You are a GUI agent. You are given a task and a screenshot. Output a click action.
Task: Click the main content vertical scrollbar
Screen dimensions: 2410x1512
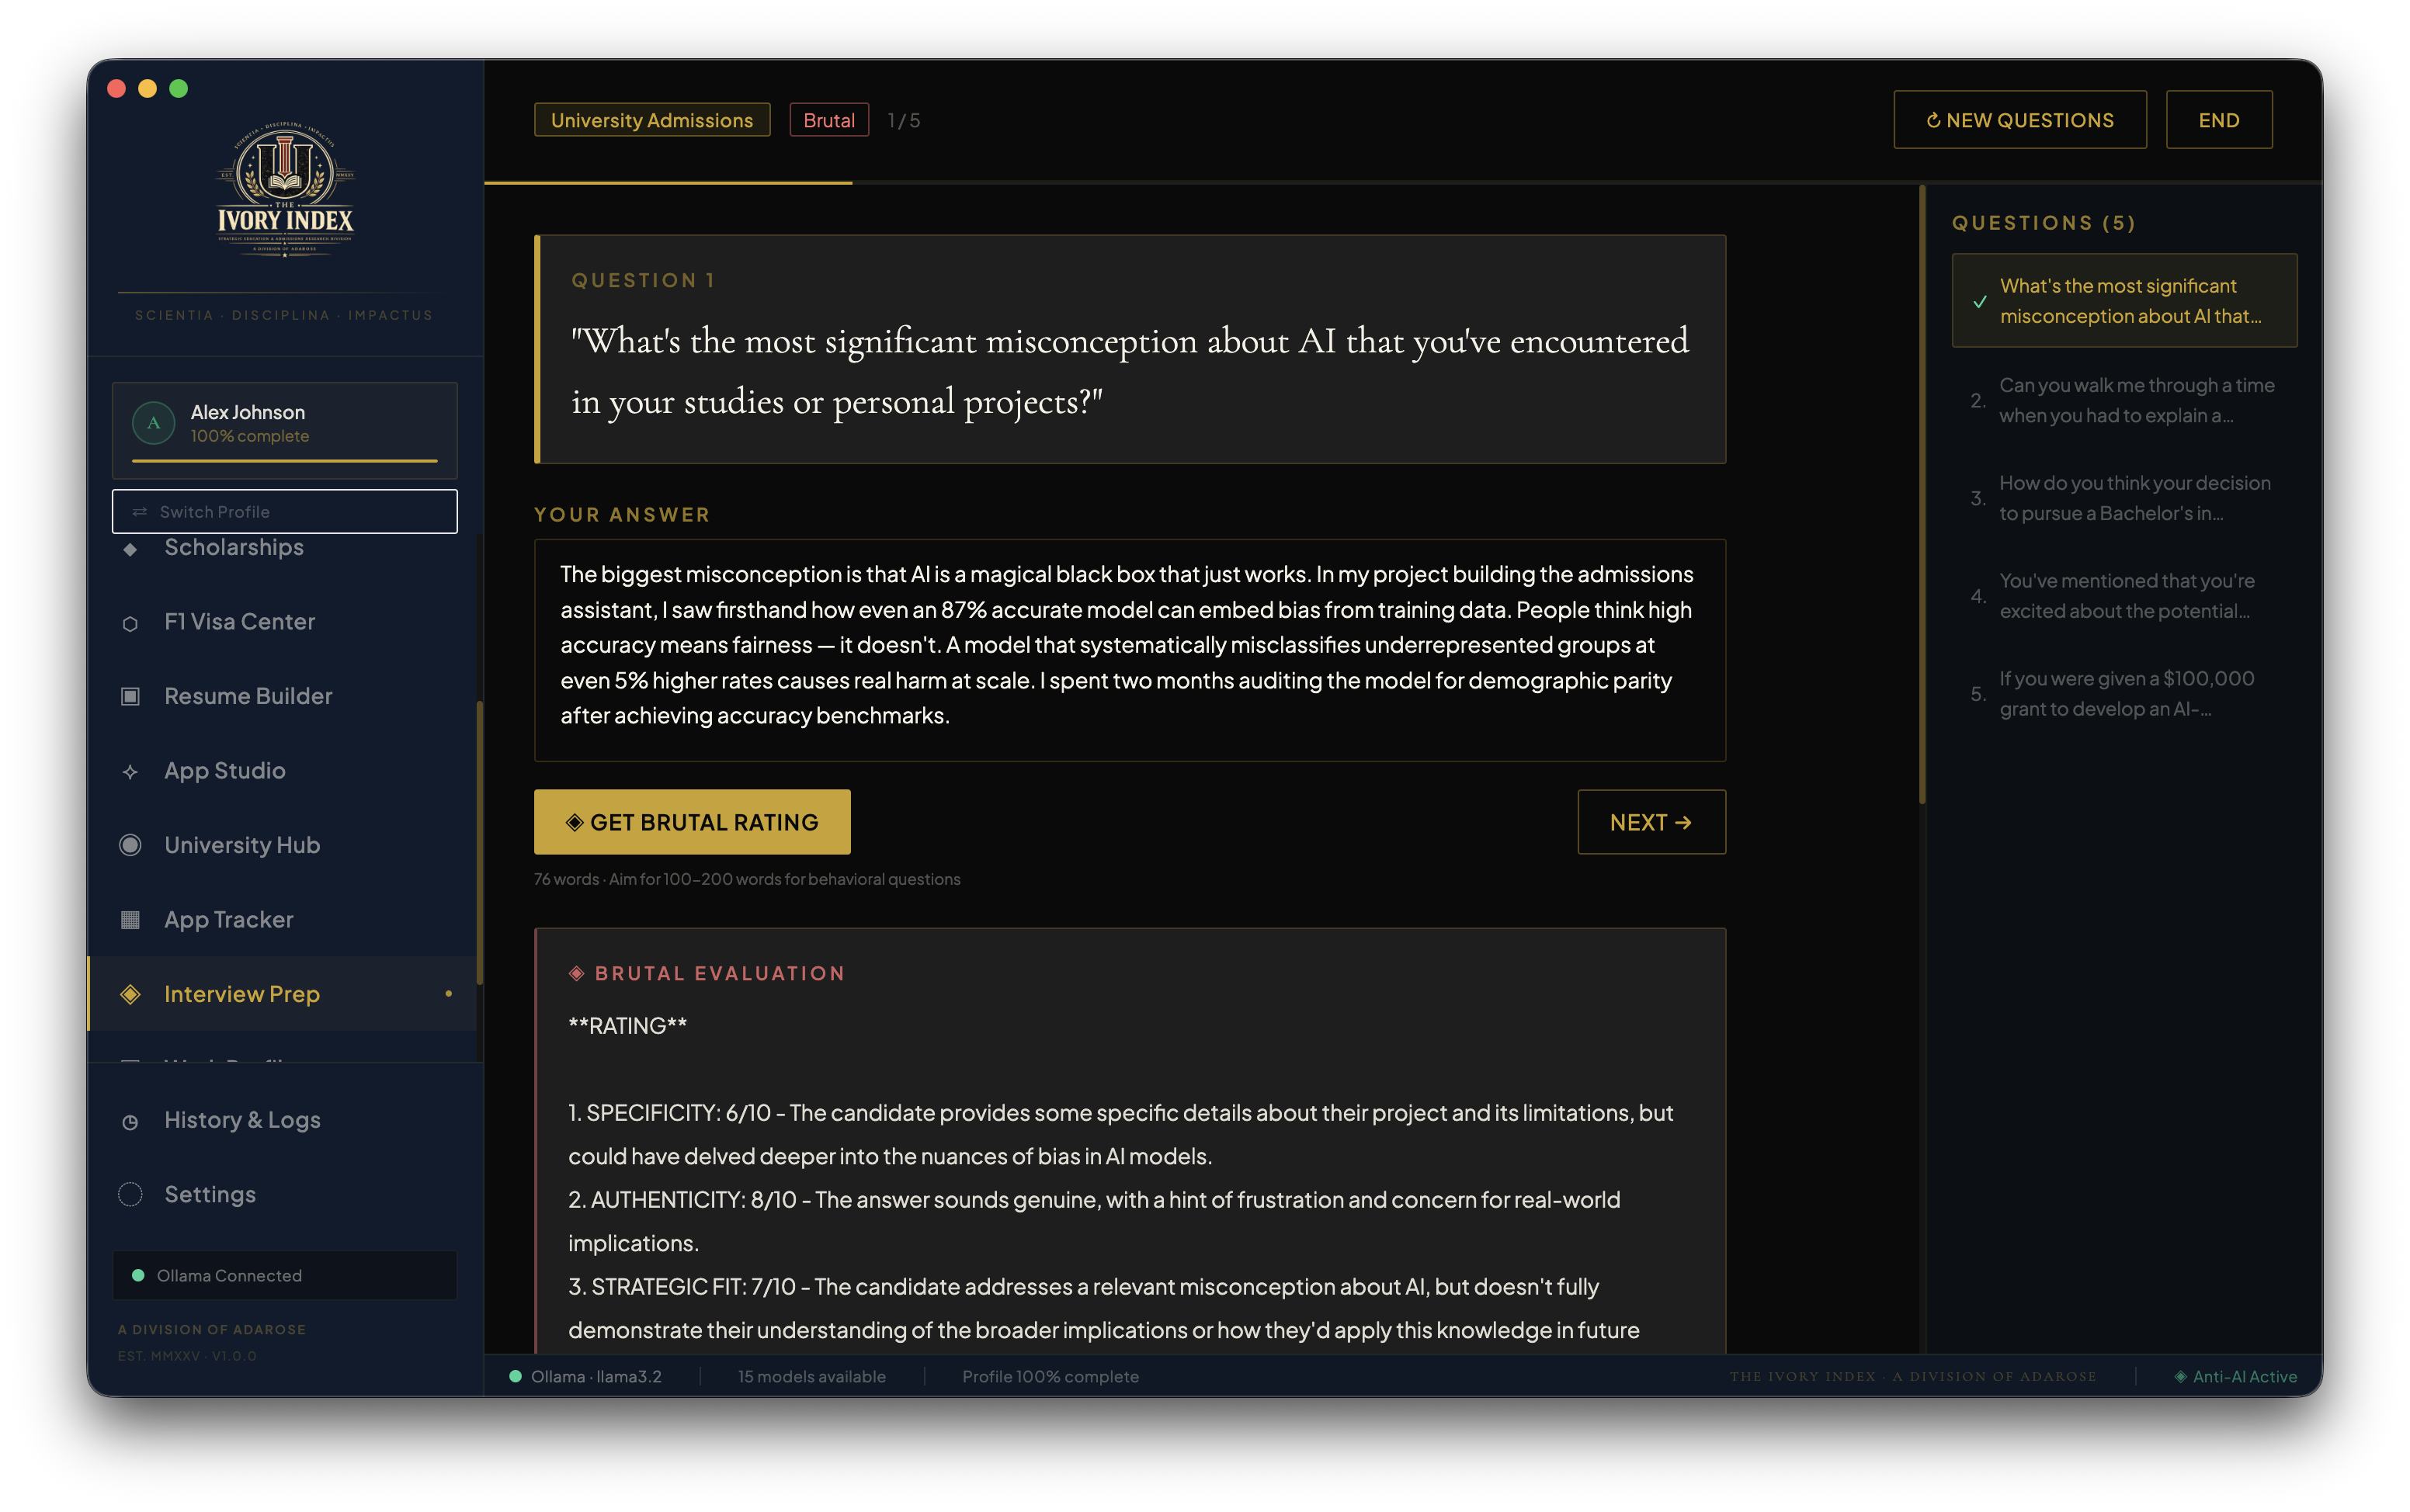pyautogui.click(x=1922, y=495)
